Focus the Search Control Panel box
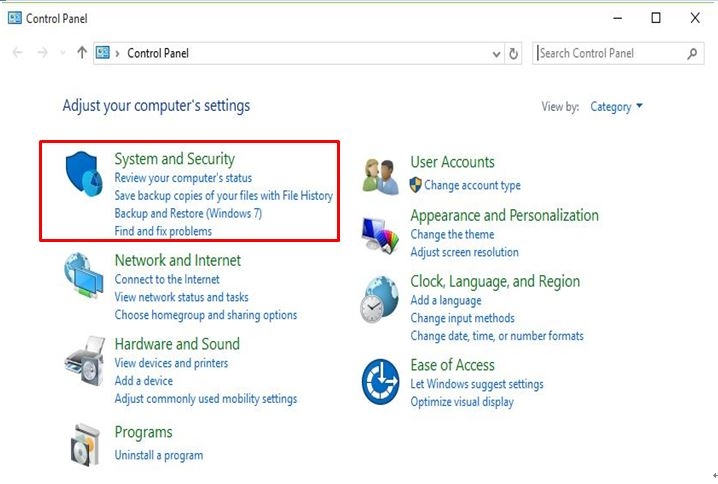718x484 pixels. pyautogui.click(x=618, y=53)
